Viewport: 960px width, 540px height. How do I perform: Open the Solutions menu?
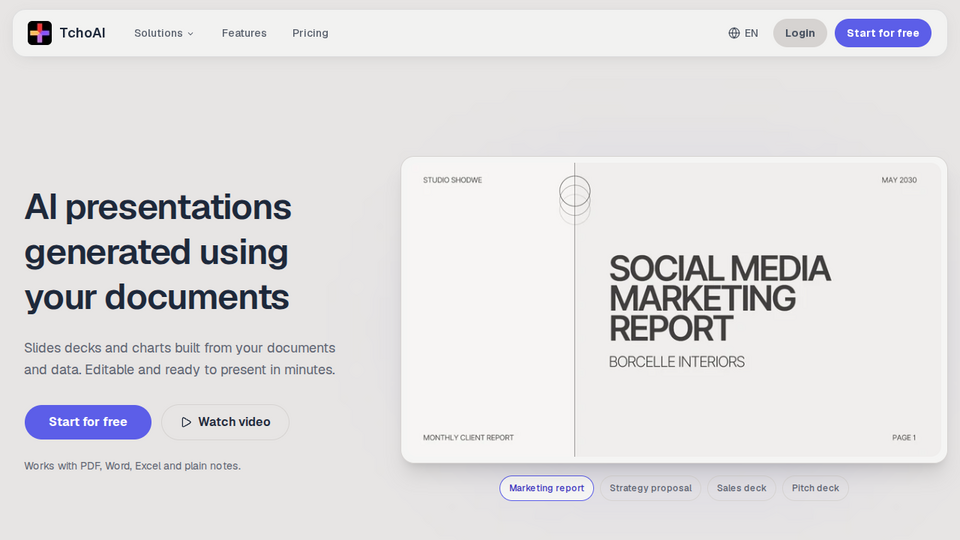coord(164,33)
